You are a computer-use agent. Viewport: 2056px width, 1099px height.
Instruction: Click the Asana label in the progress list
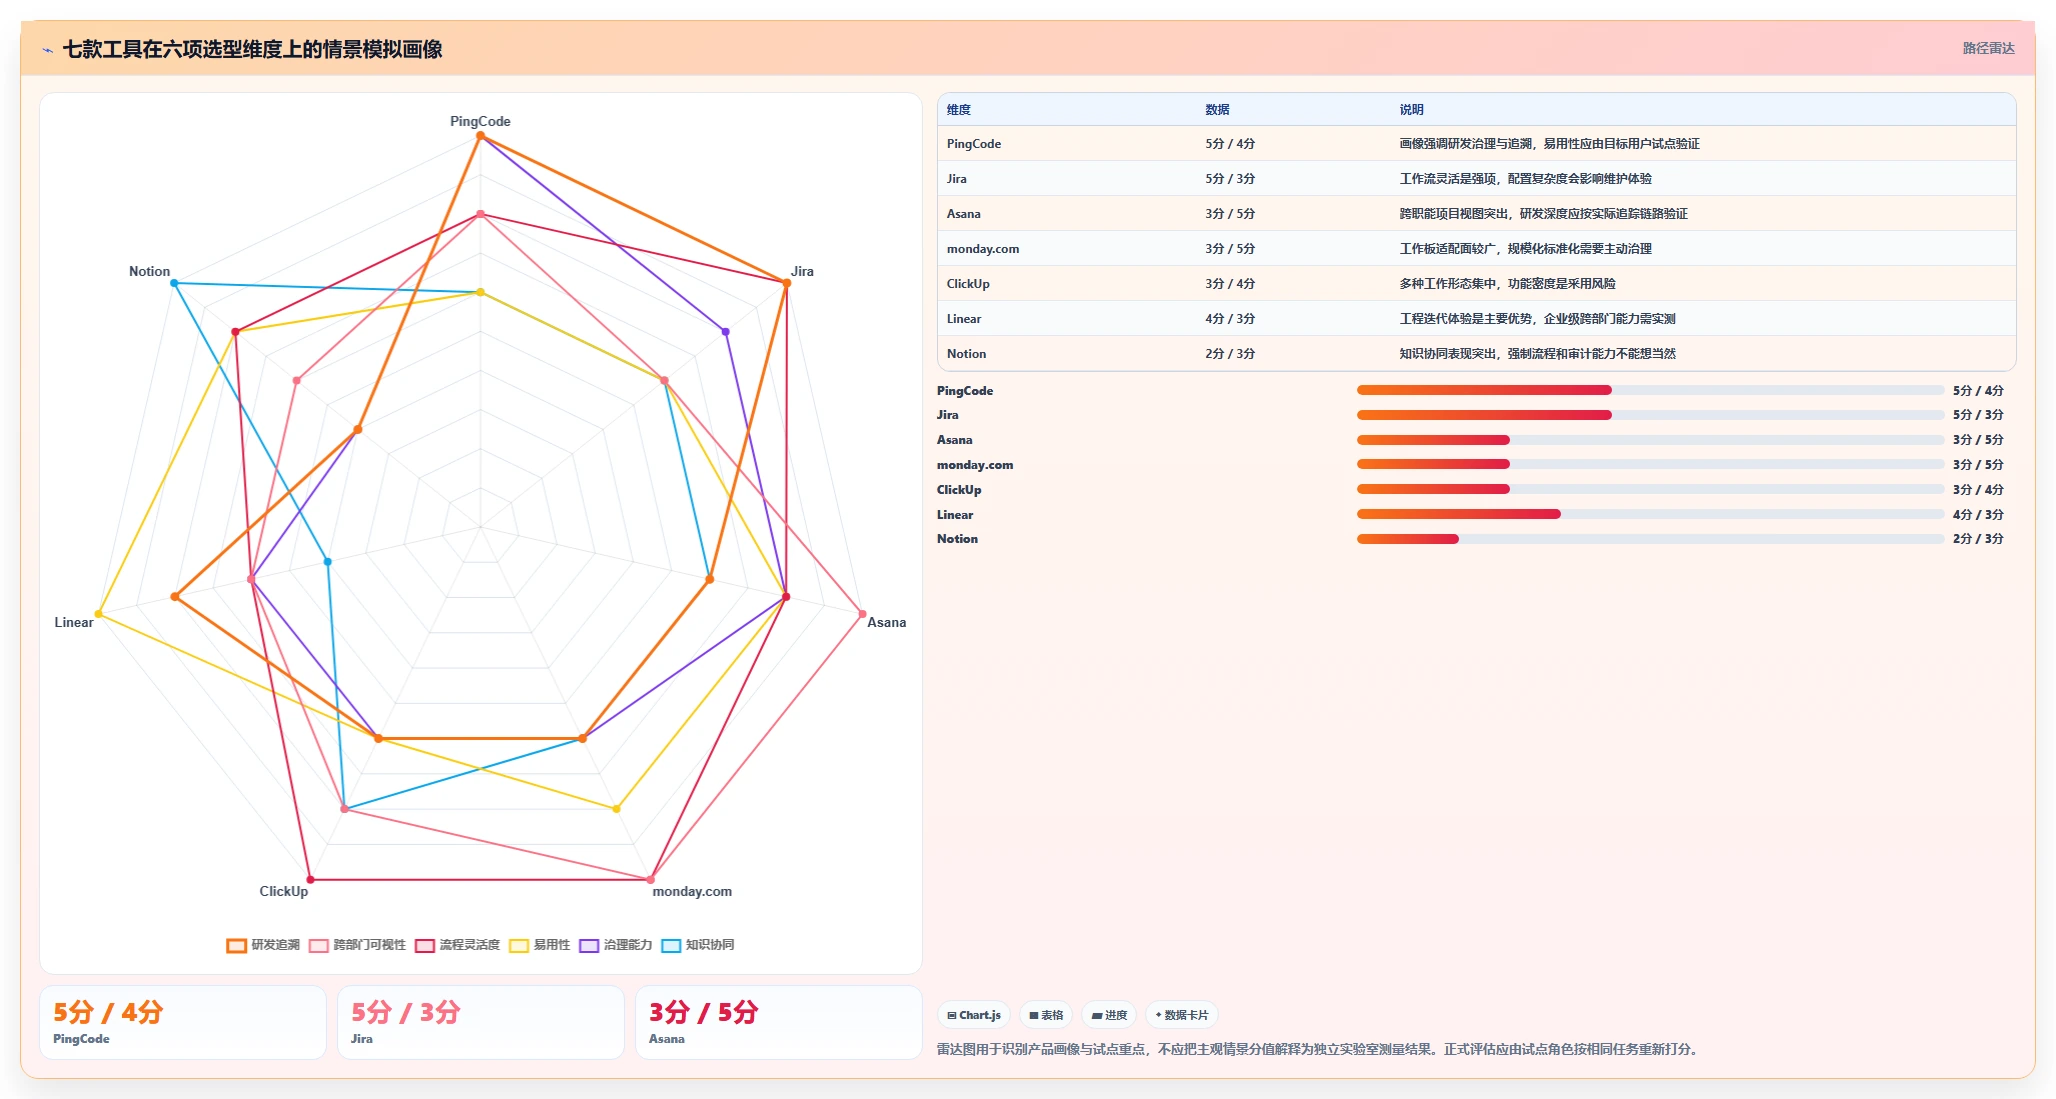click(x=955, y=440)
